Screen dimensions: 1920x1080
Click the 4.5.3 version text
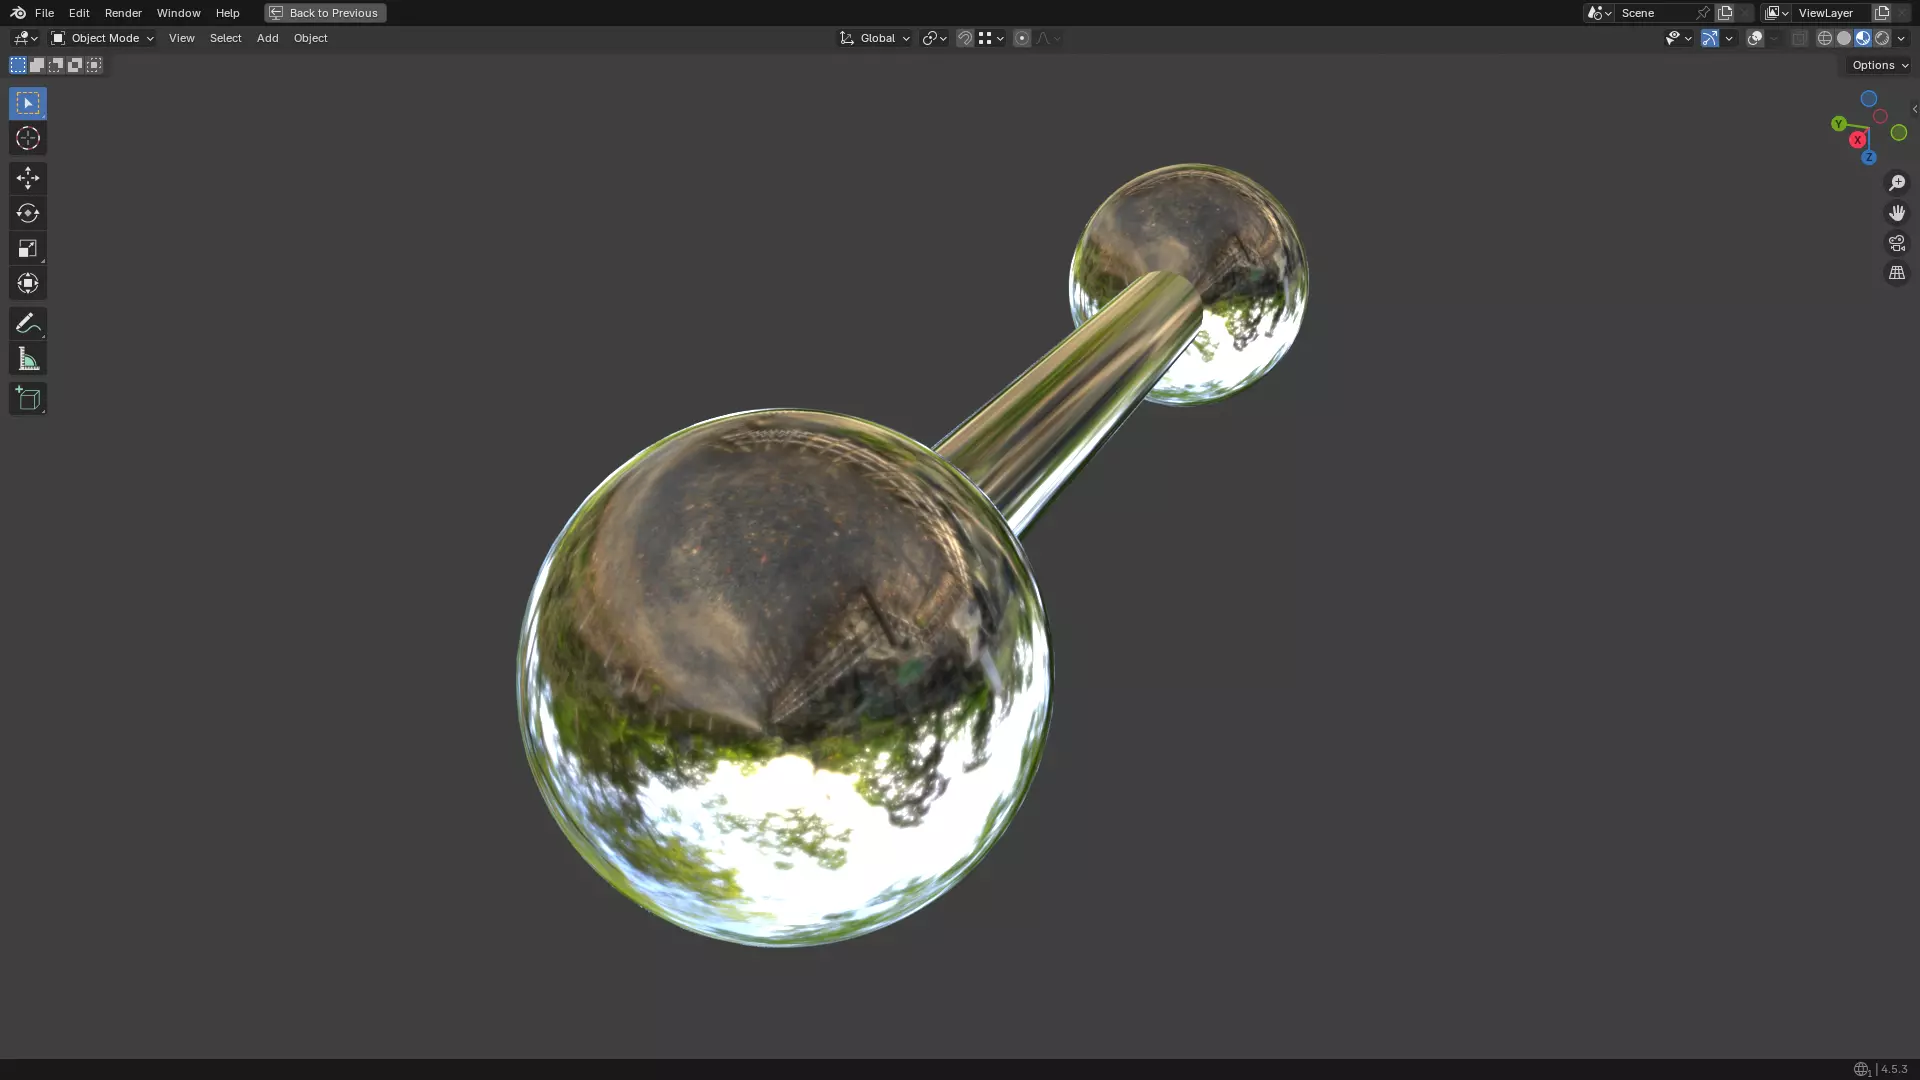coord(1894,1069)
